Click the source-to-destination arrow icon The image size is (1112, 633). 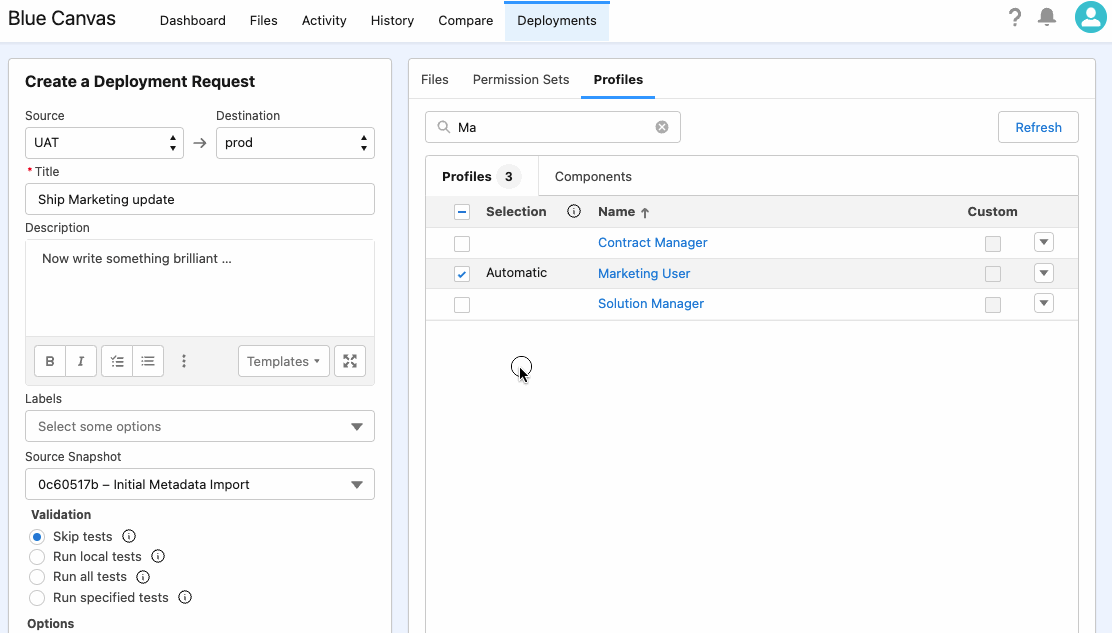(200, 143)
